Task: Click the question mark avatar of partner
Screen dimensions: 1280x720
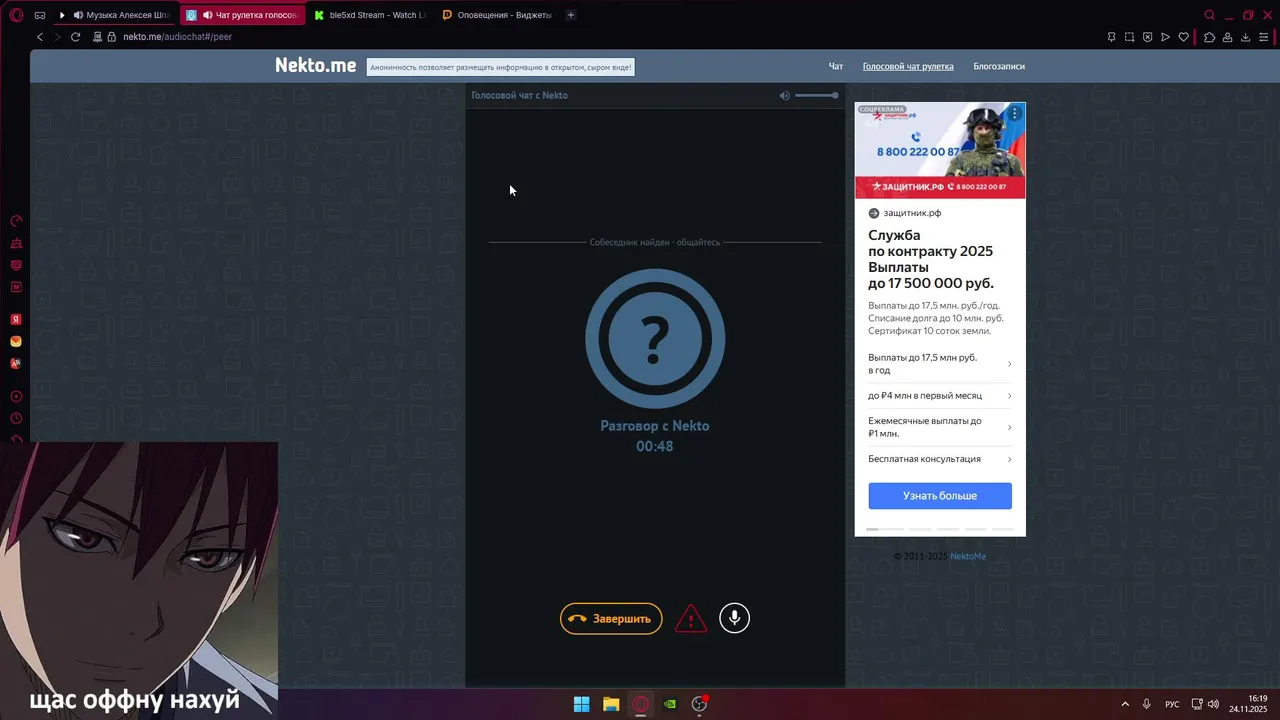Action: (x=655, y=339)
